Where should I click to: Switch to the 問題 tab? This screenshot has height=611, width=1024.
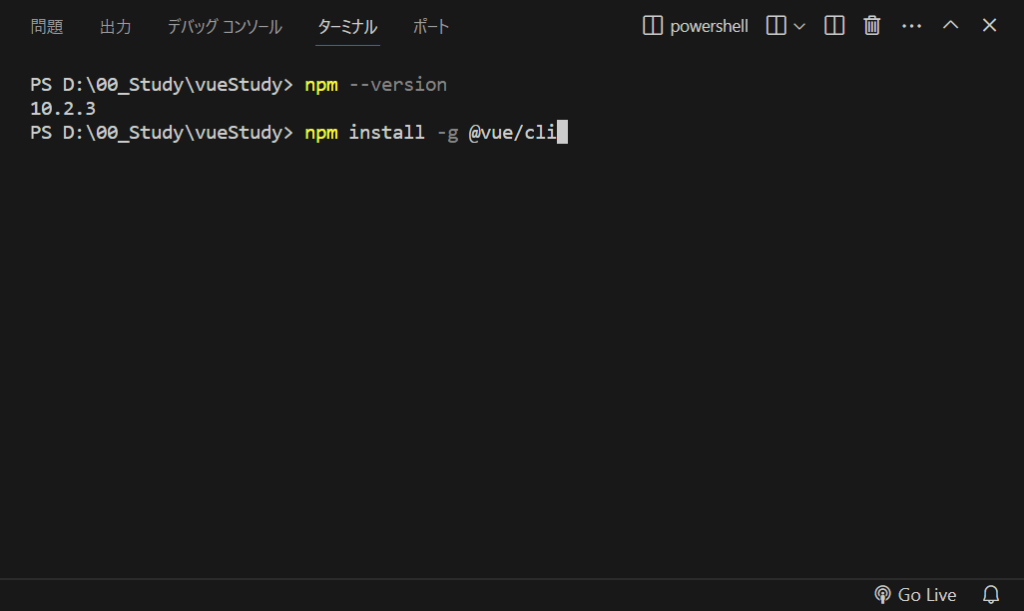point(47,27)
